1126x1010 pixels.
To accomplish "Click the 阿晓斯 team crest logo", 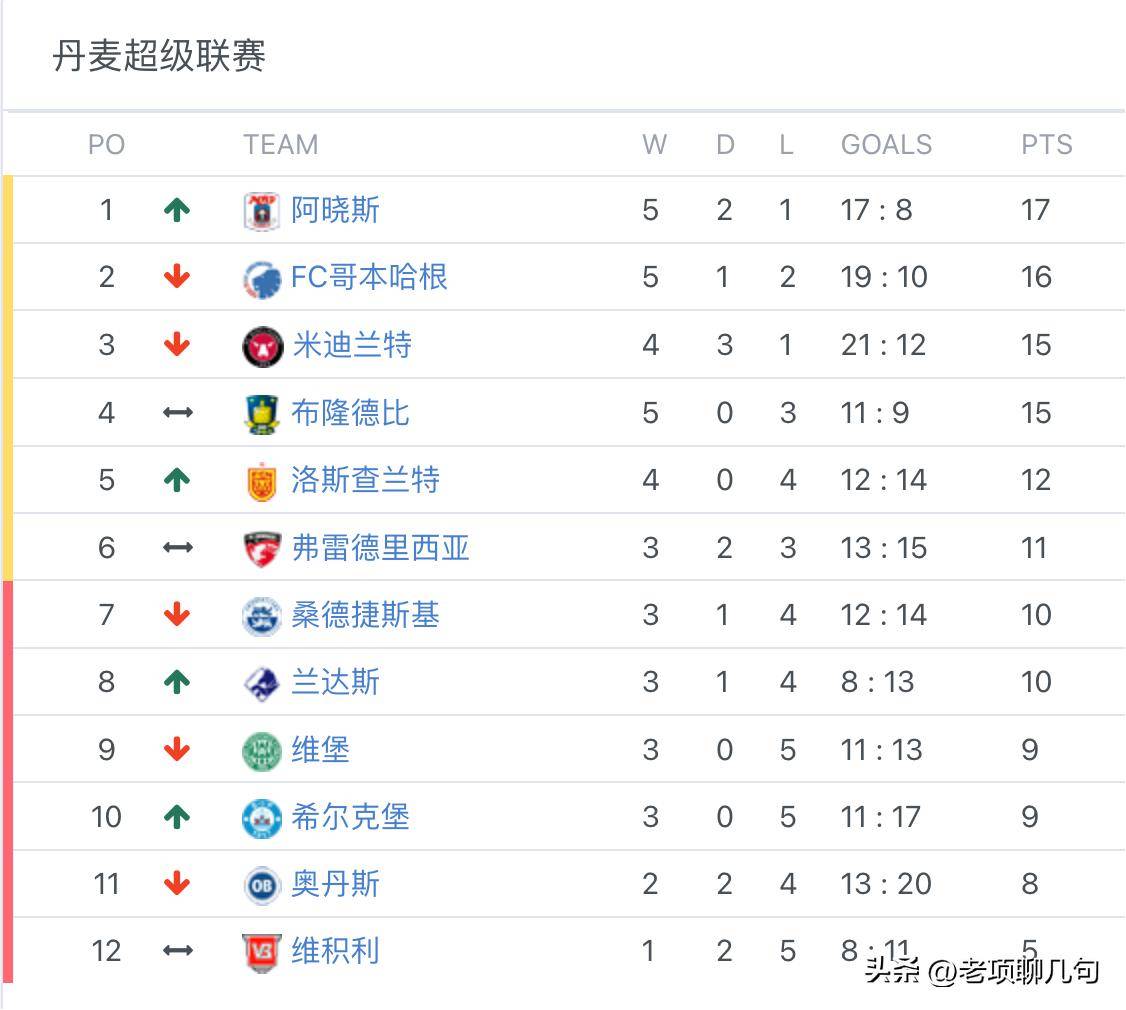I will tap(260, 209).
